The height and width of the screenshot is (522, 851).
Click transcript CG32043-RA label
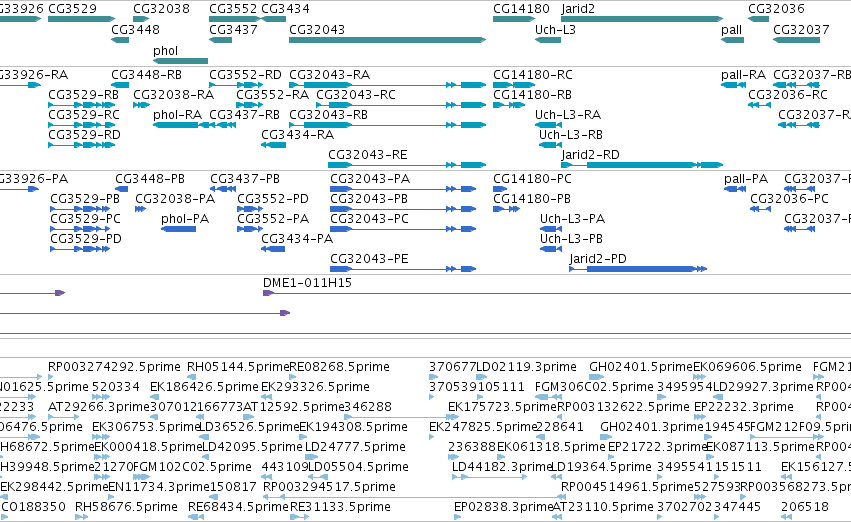(329, 74)
